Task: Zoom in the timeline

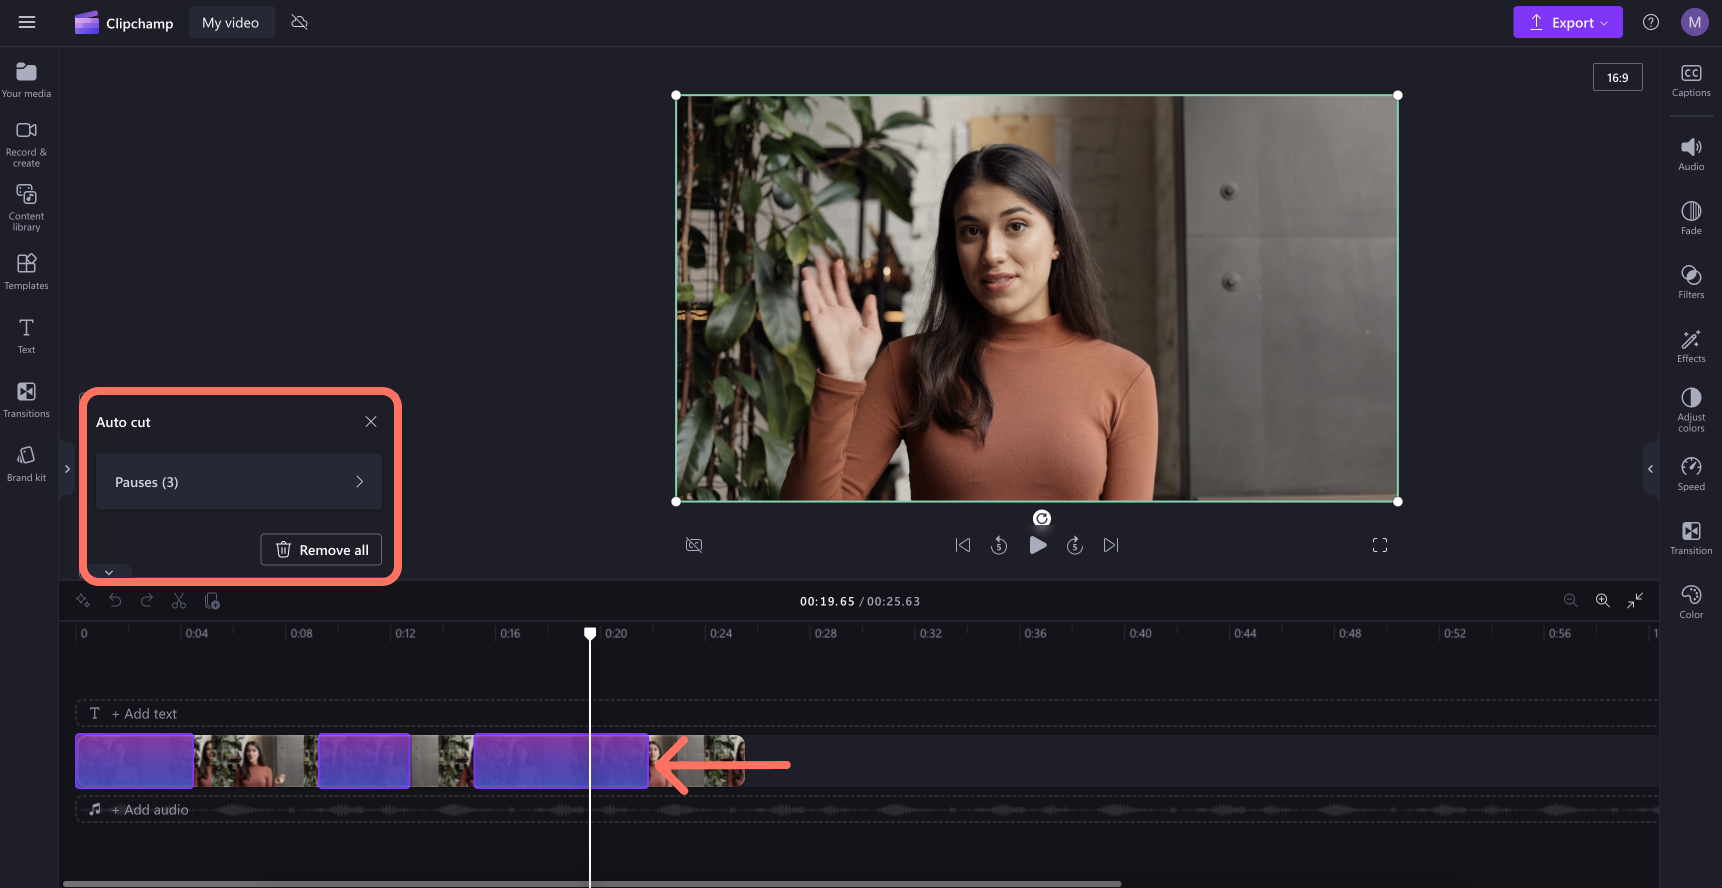Action: [1603, 600]
